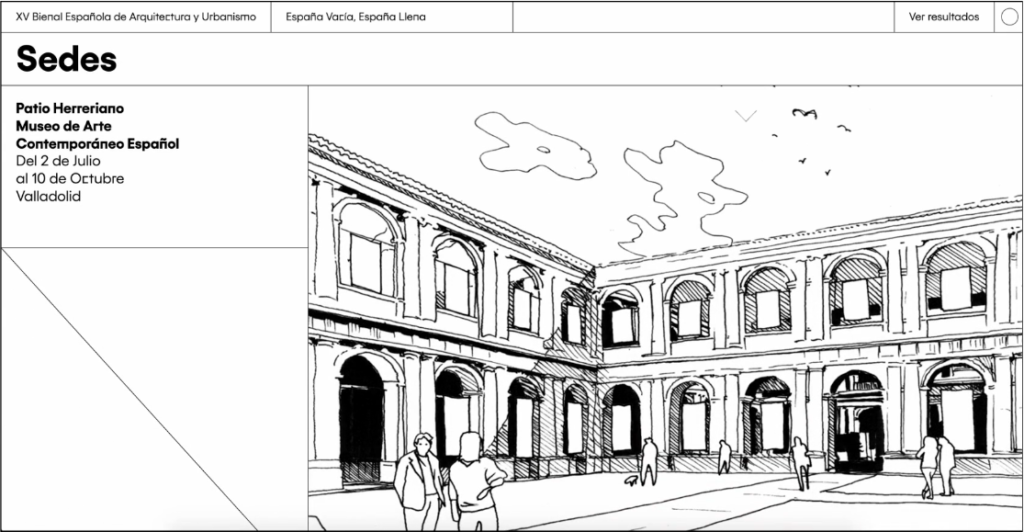Viewport: 1024px width, 532px height.
Task: Select the Patio Herreriano venue title
Action: pos(97,126)
